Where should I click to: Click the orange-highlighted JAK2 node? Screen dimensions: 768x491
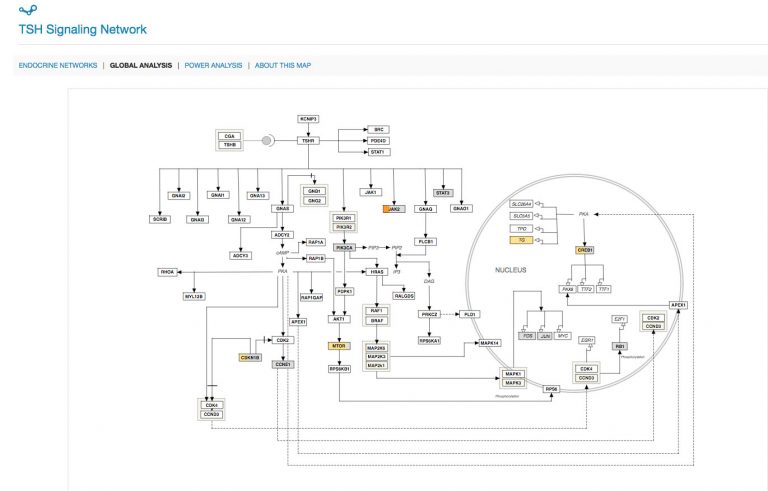(x=394, y=209)
